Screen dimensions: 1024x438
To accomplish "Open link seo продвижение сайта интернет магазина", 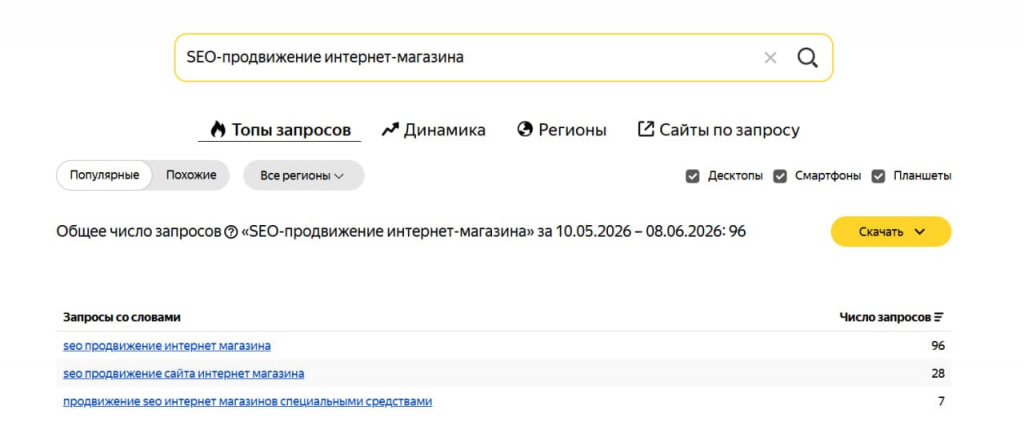I will tap(184, 374).
